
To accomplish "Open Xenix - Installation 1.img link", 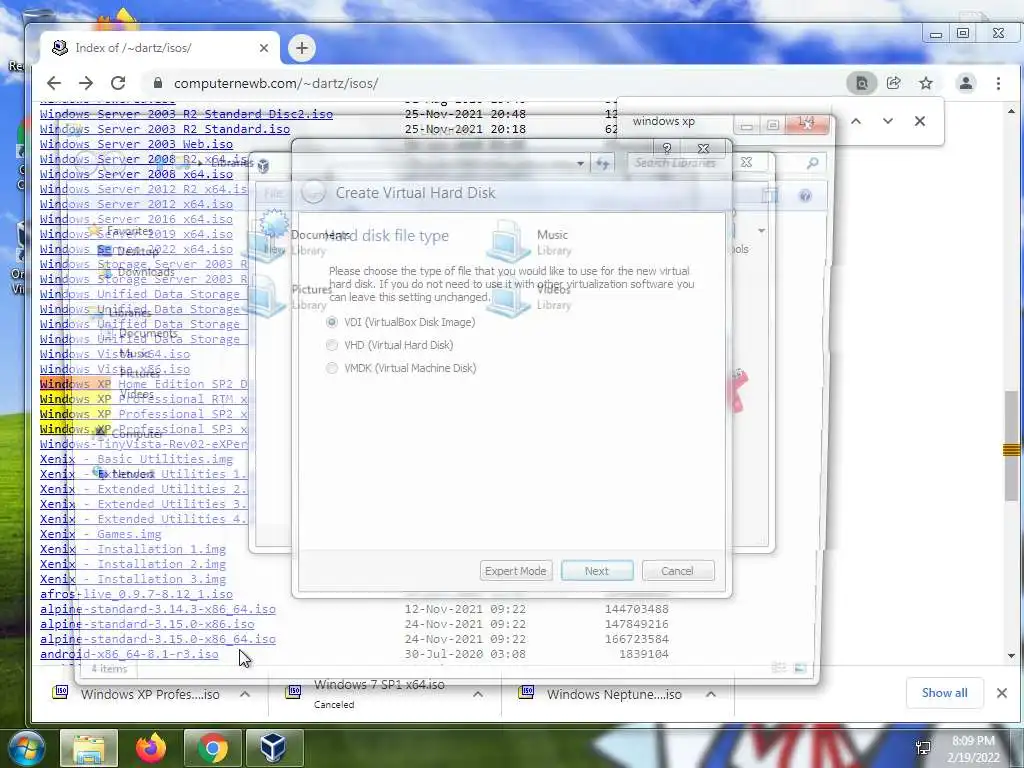I will click(x=133, y=549).
